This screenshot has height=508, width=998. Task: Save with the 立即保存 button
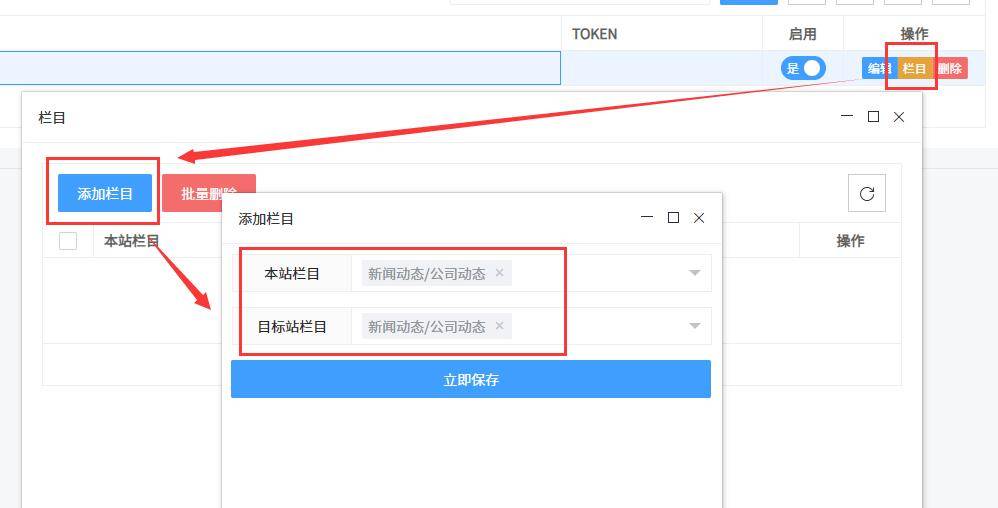click(471, 379)
